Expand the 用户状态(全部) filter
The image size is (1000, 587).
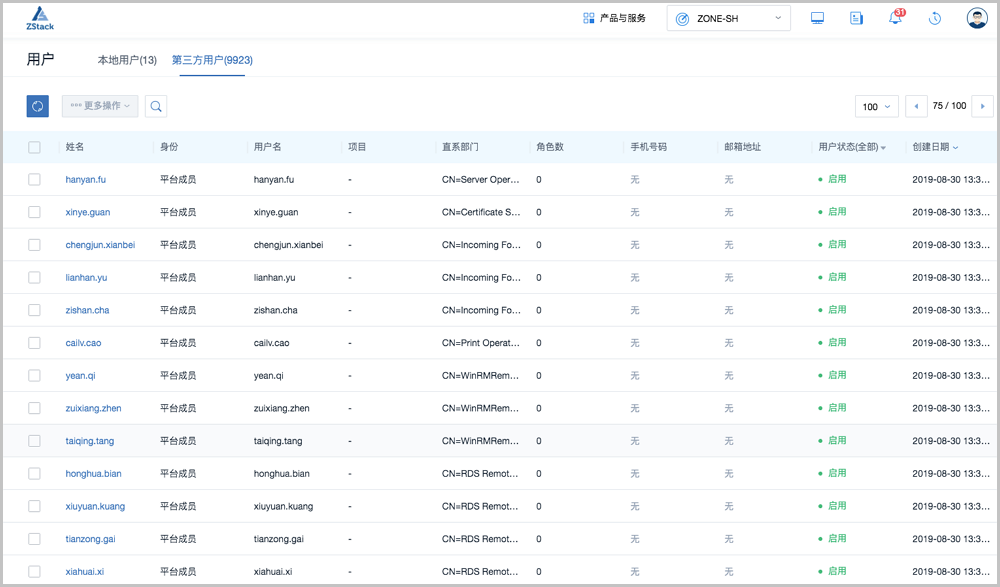click(852, 147)
